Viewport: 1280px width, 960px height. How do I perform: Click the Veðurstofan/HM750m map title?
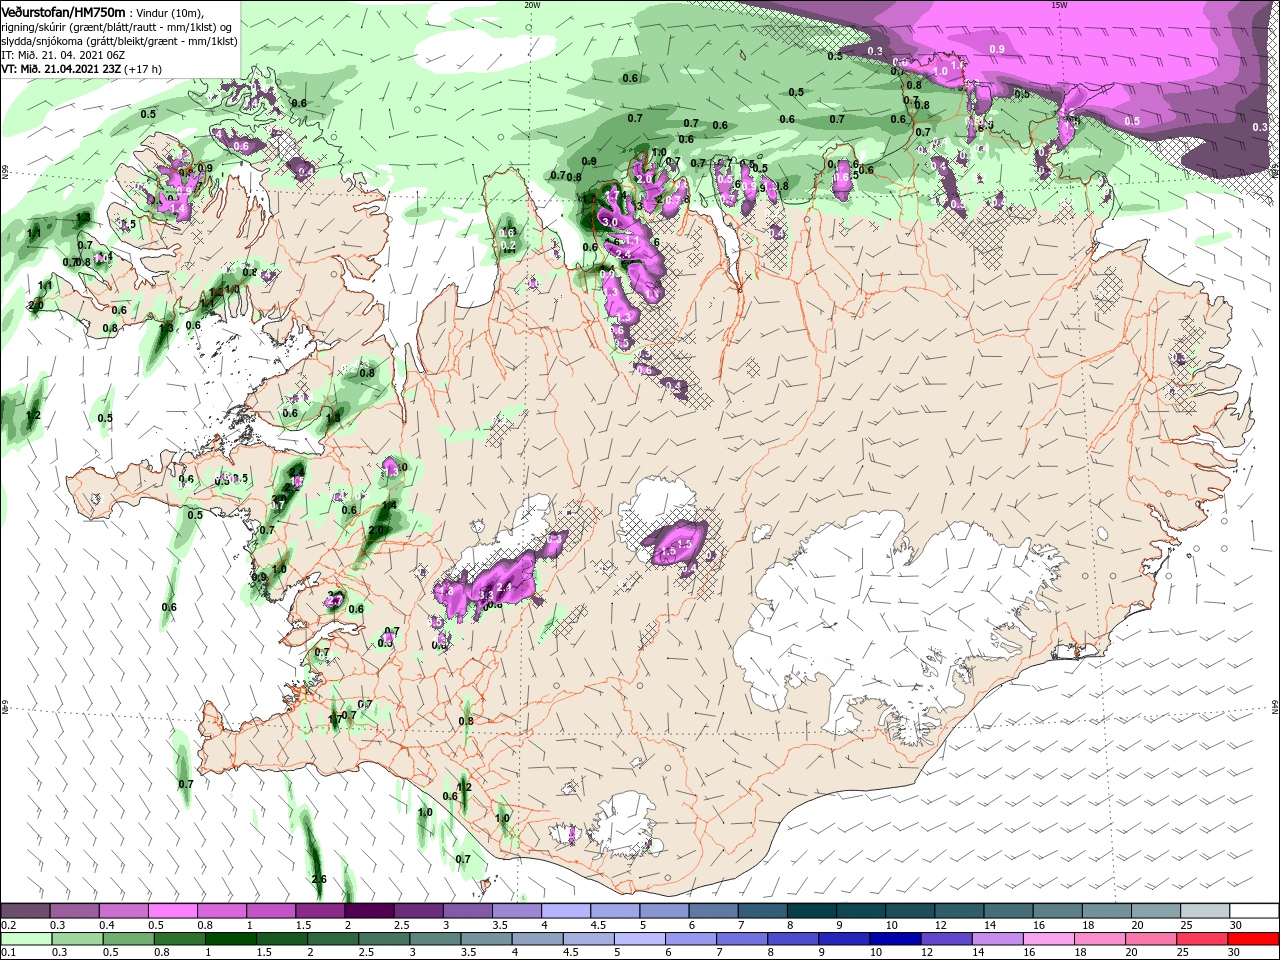point(64,11)
